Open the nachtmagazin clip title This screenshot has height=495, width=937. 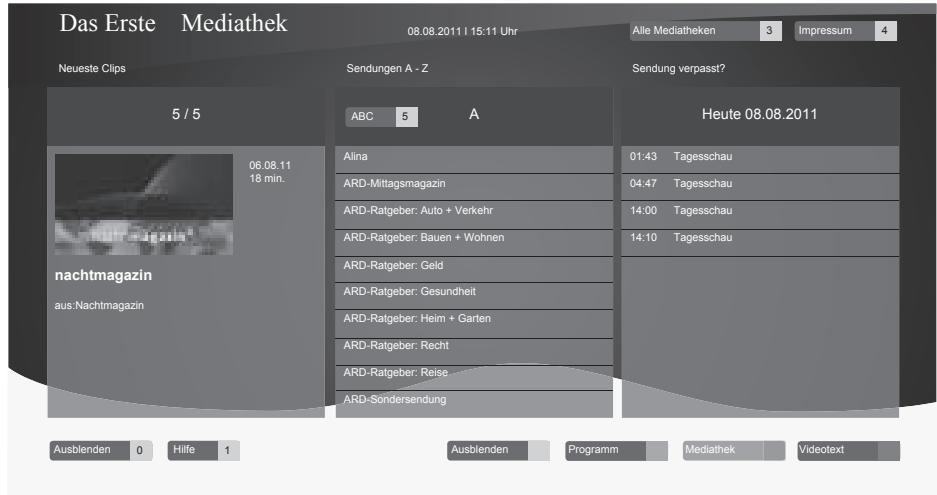pyautogui.click(x=103, y=275)
